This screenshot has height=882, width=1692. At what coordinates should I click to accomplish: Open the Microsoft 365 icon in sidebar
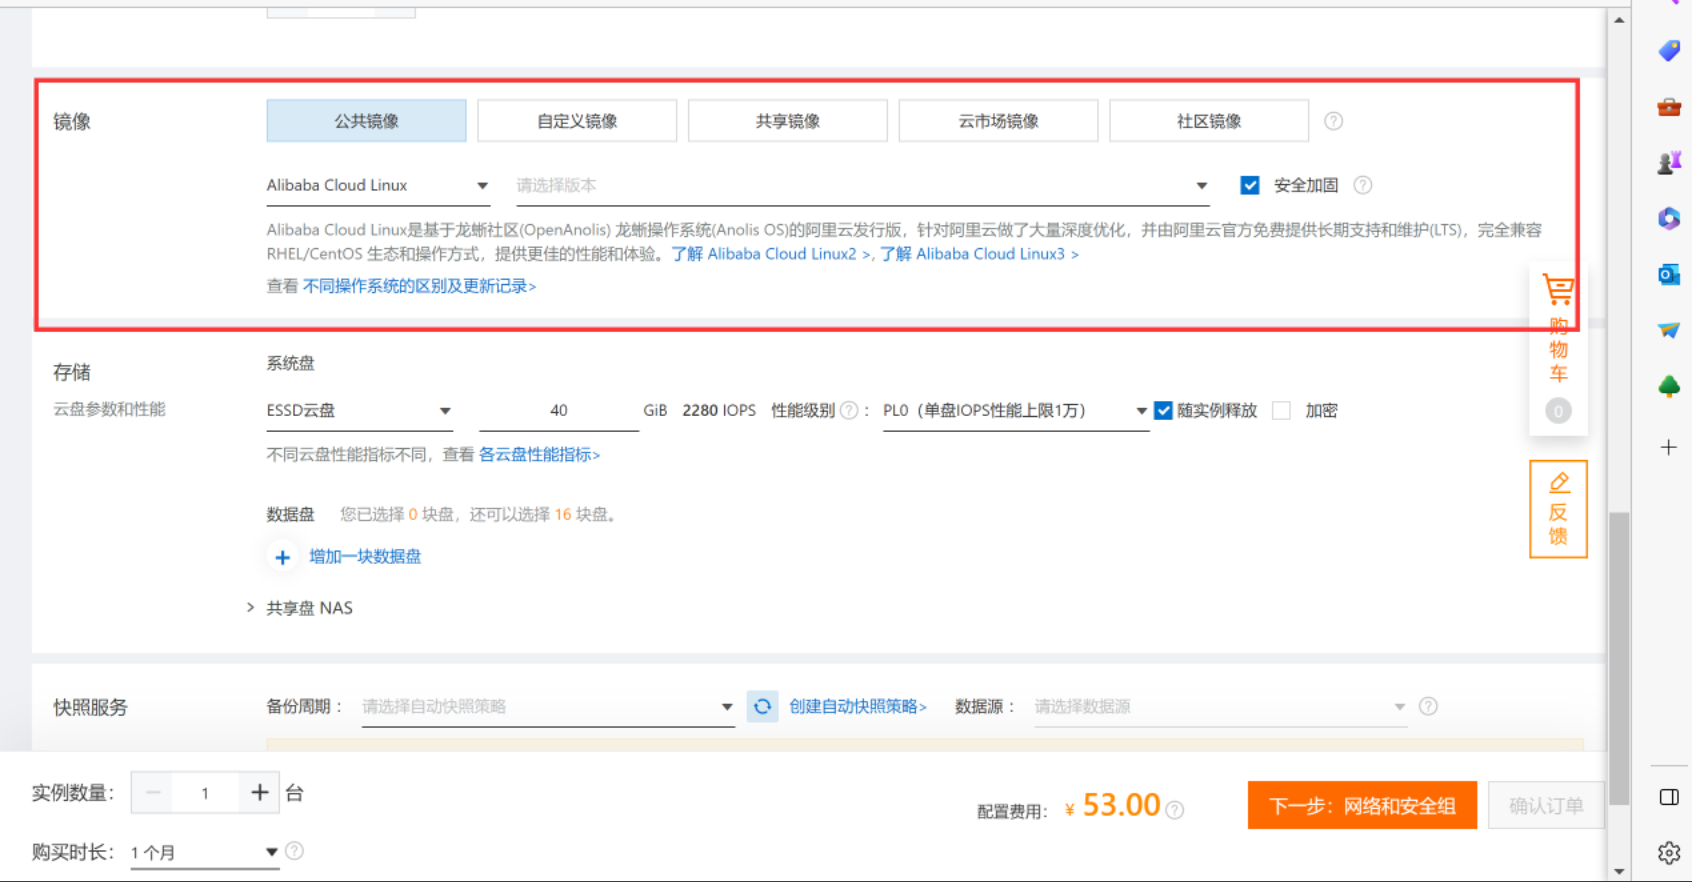click(1669, 218)
